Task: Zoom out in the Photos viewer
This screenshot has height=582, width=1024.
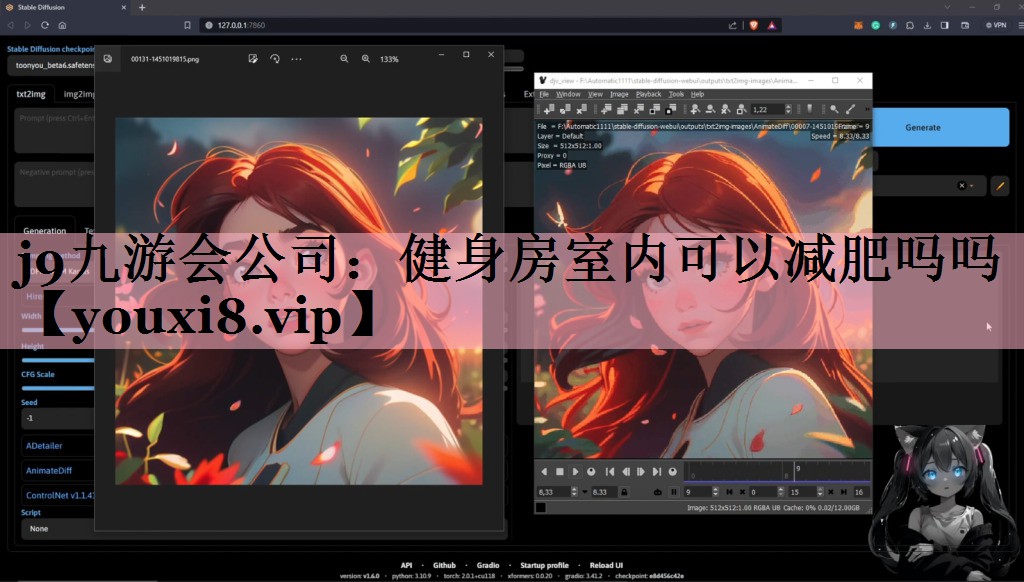Action: click(x=344, y=59)
